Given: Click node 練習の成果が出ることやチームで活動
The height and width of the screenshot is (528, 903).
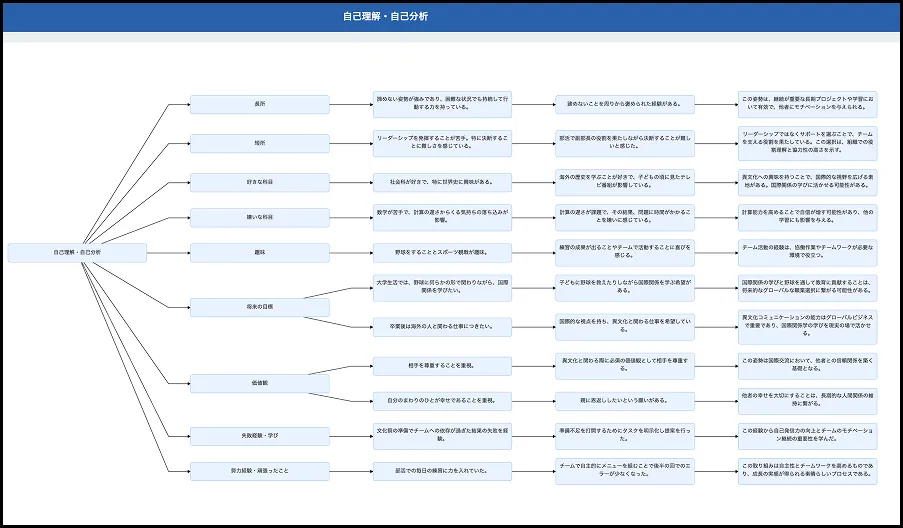Looking at the screenshot, I should (625, 253).
